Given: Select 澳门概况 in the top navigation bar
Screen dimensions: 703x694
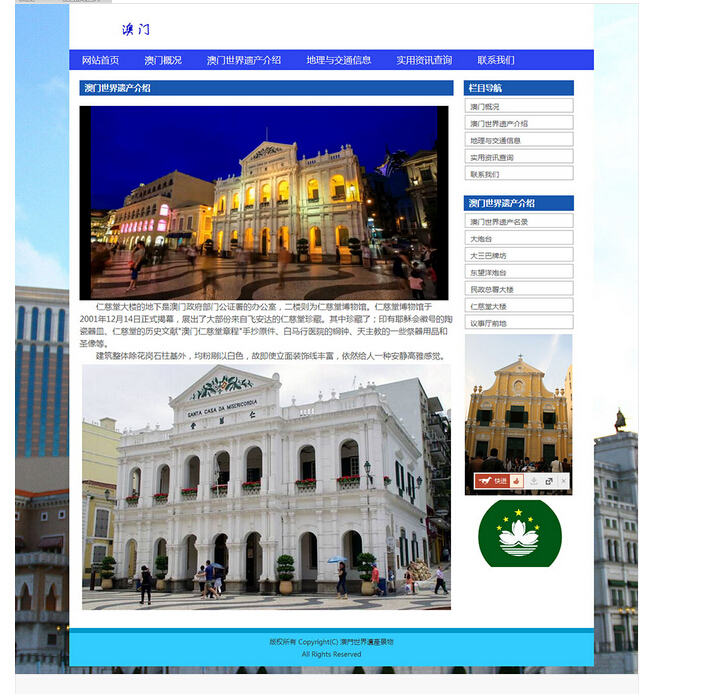Looking at the screenshot, I should 163,60.
